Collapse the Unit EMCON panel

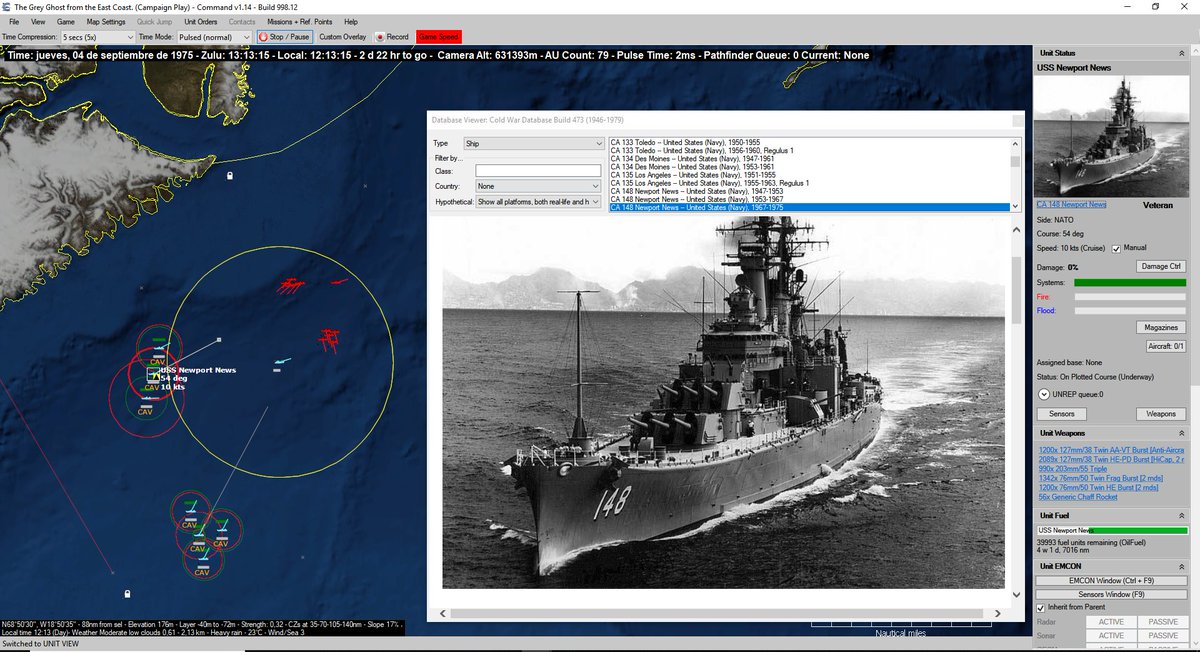click(1182, 567)
